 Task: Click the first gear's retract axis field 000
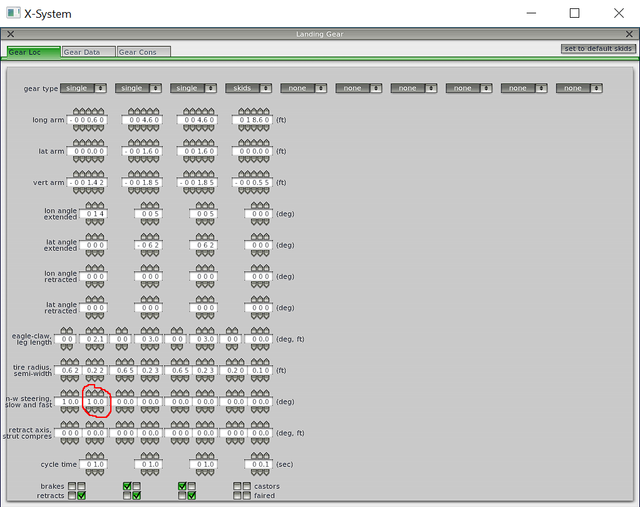(69, 433)
